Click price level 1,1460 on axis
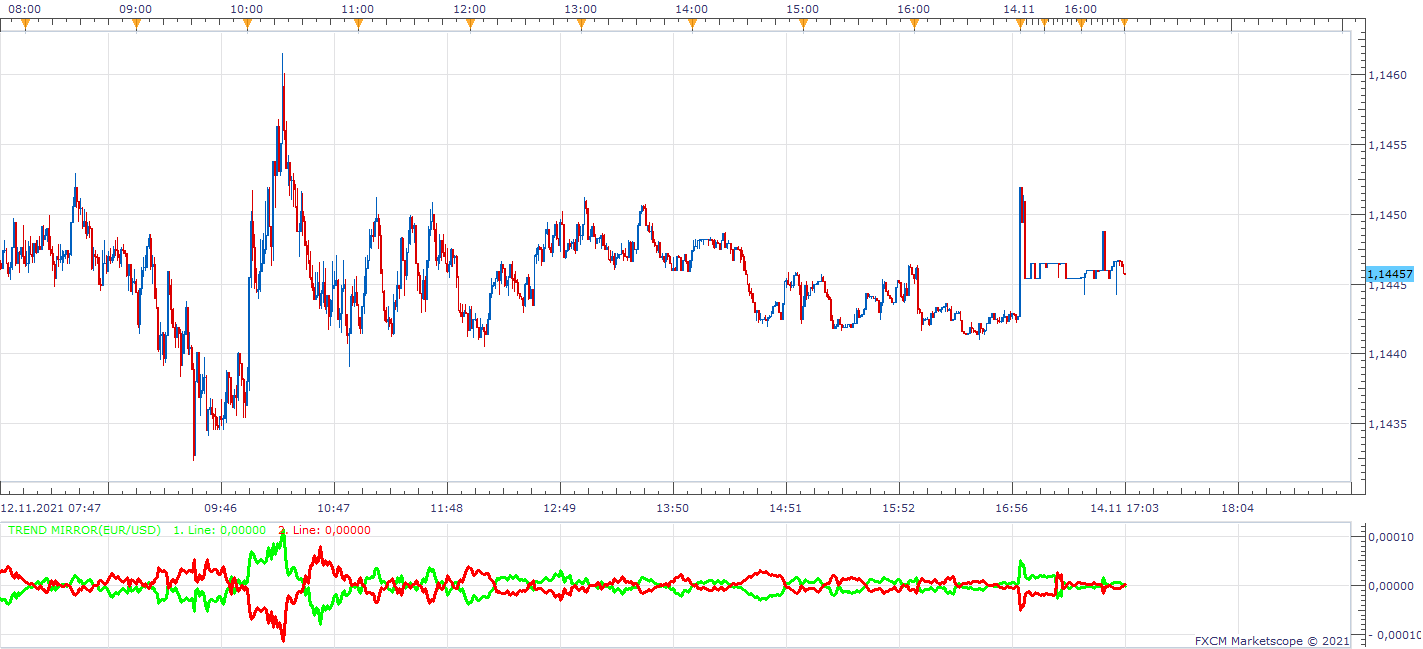The width and height of the screenshot is (1423, 649). (x=1387, y=75)
